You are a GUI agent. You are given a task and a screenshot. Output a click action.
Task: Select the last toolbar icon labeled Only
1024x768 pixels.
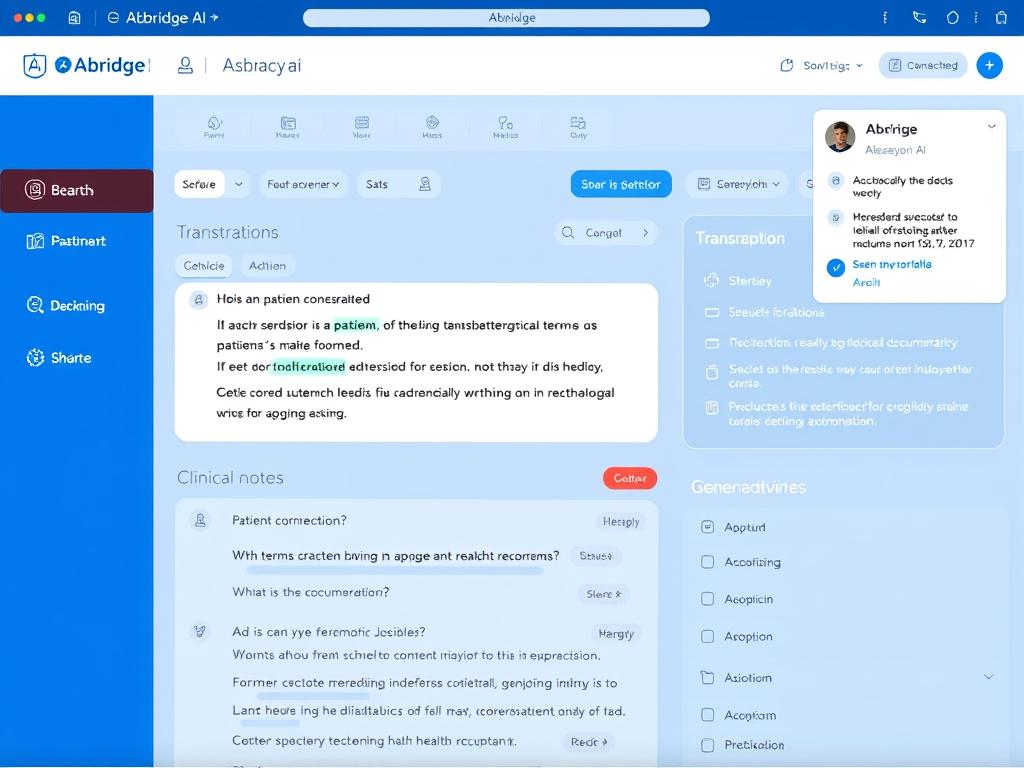click(x=578, y=127)
